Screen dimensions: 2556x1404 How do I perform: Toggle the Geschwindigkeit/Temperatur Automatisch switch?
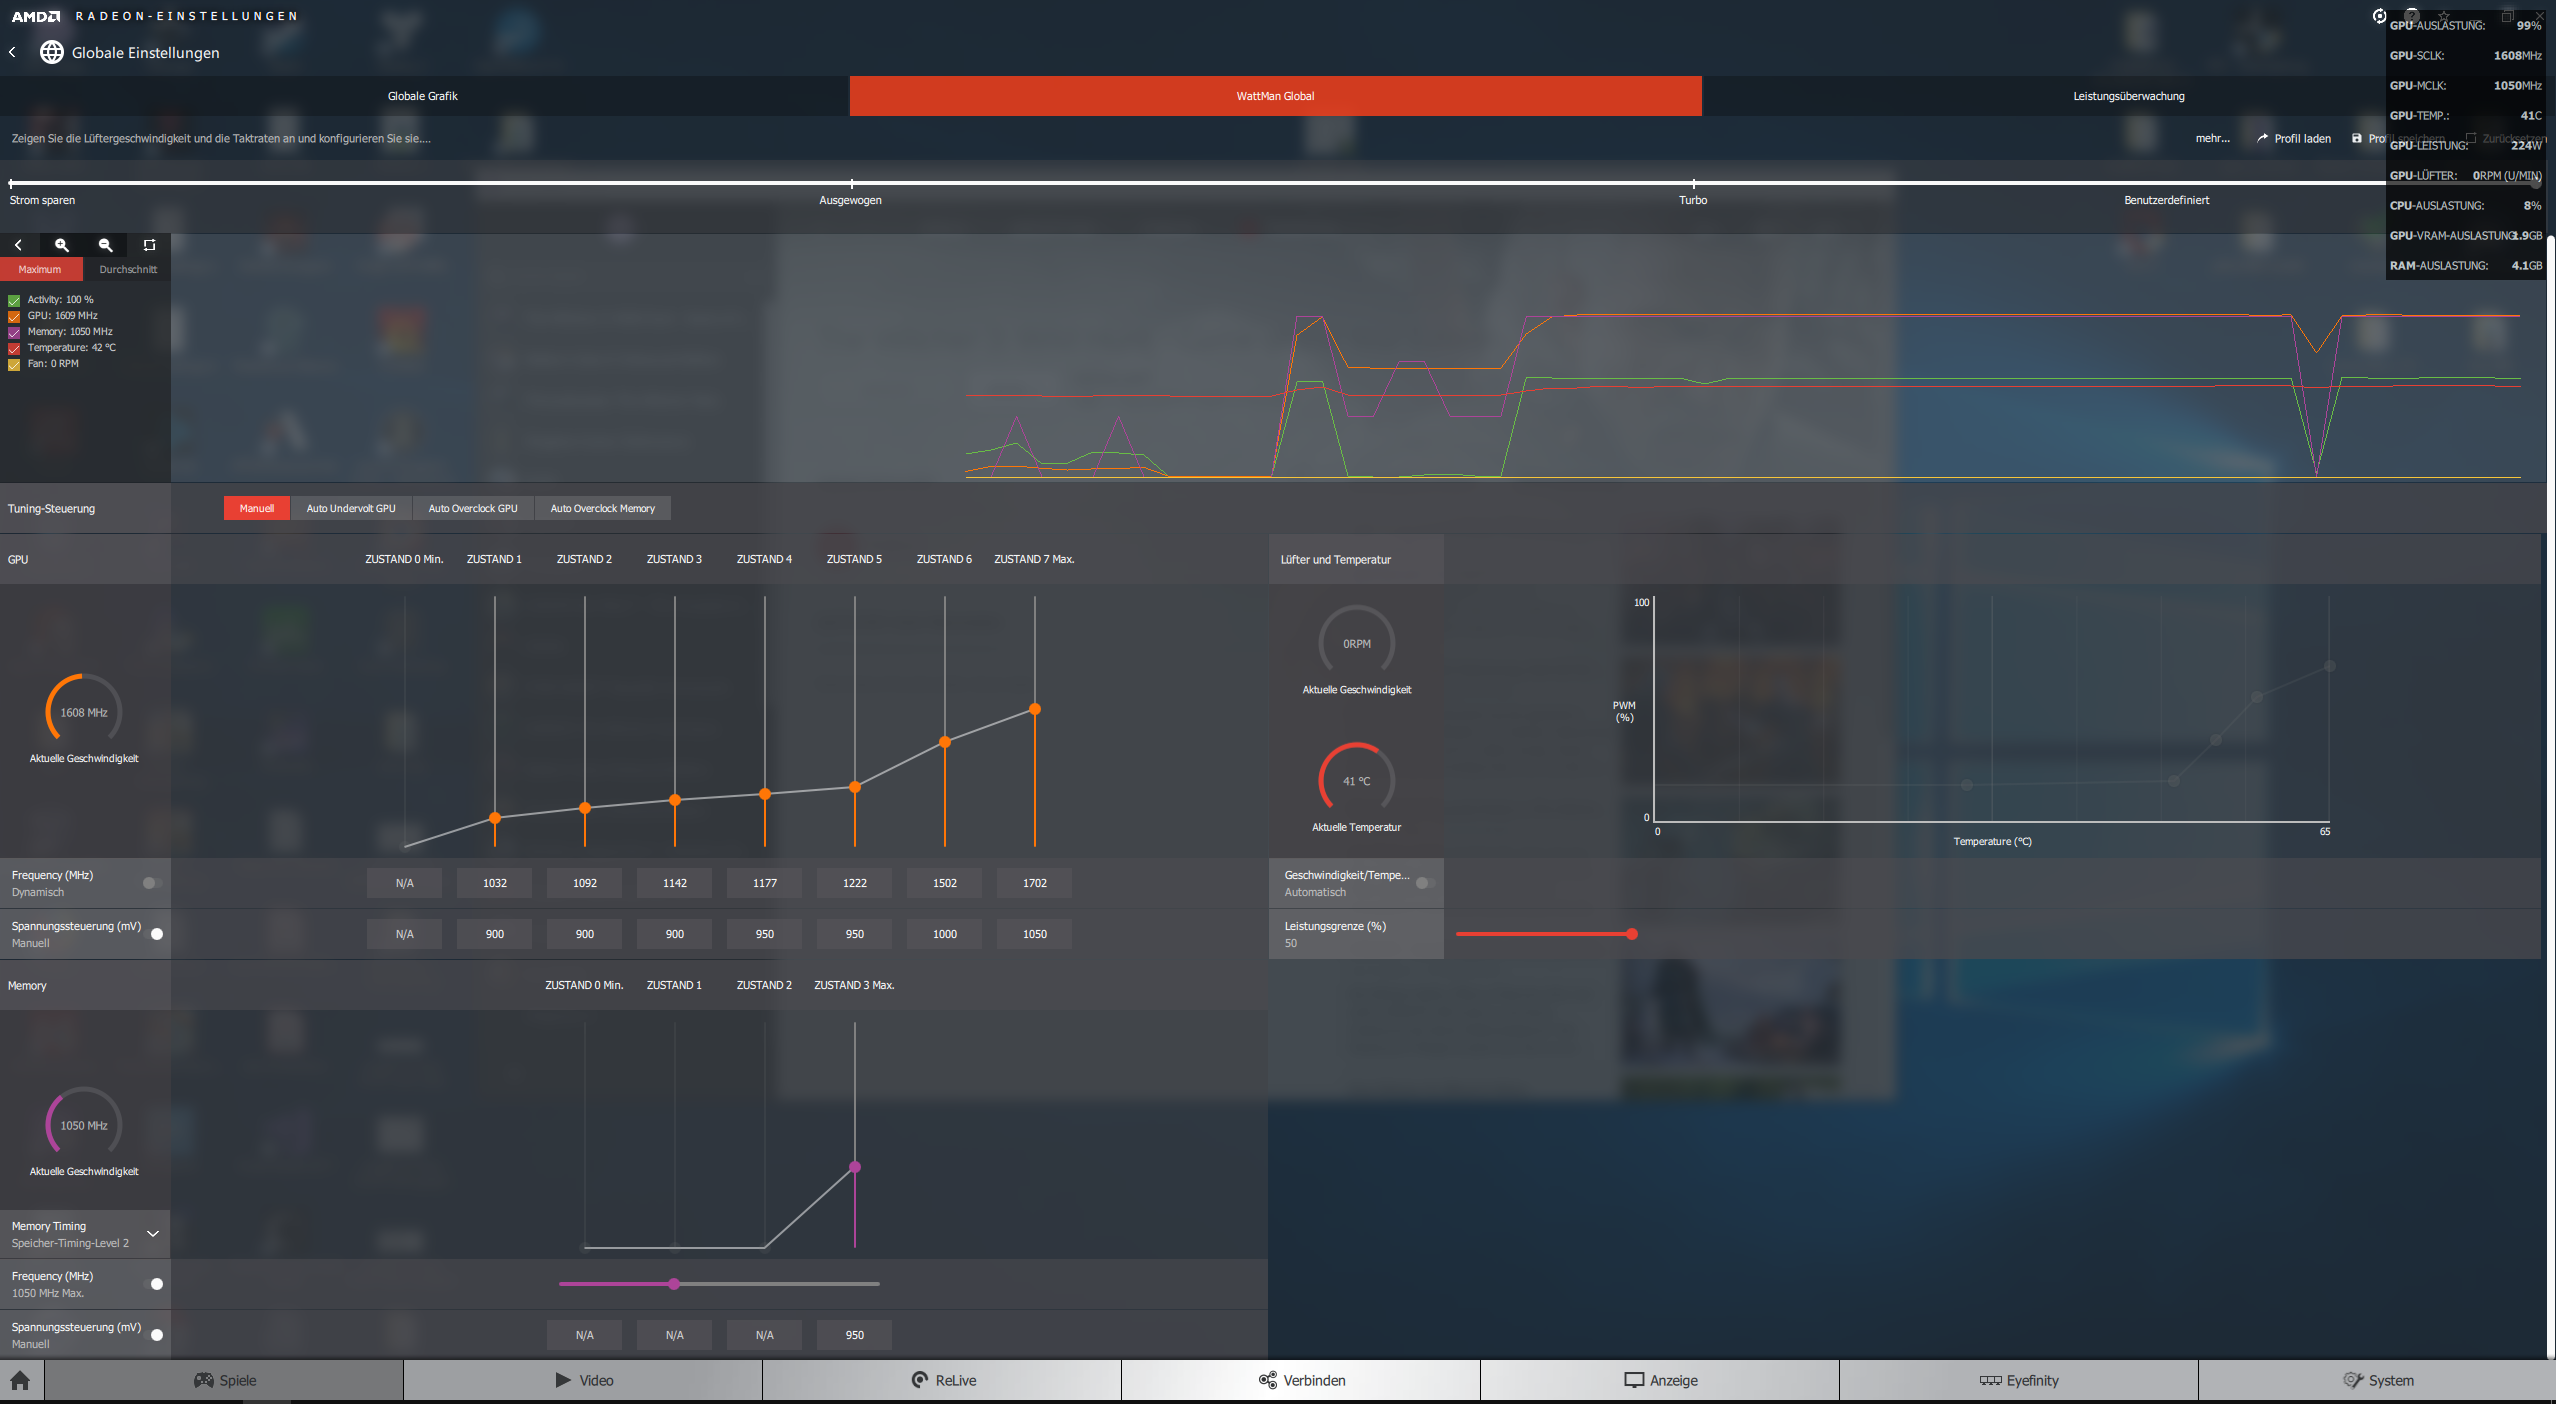(x=1425, y=883)
